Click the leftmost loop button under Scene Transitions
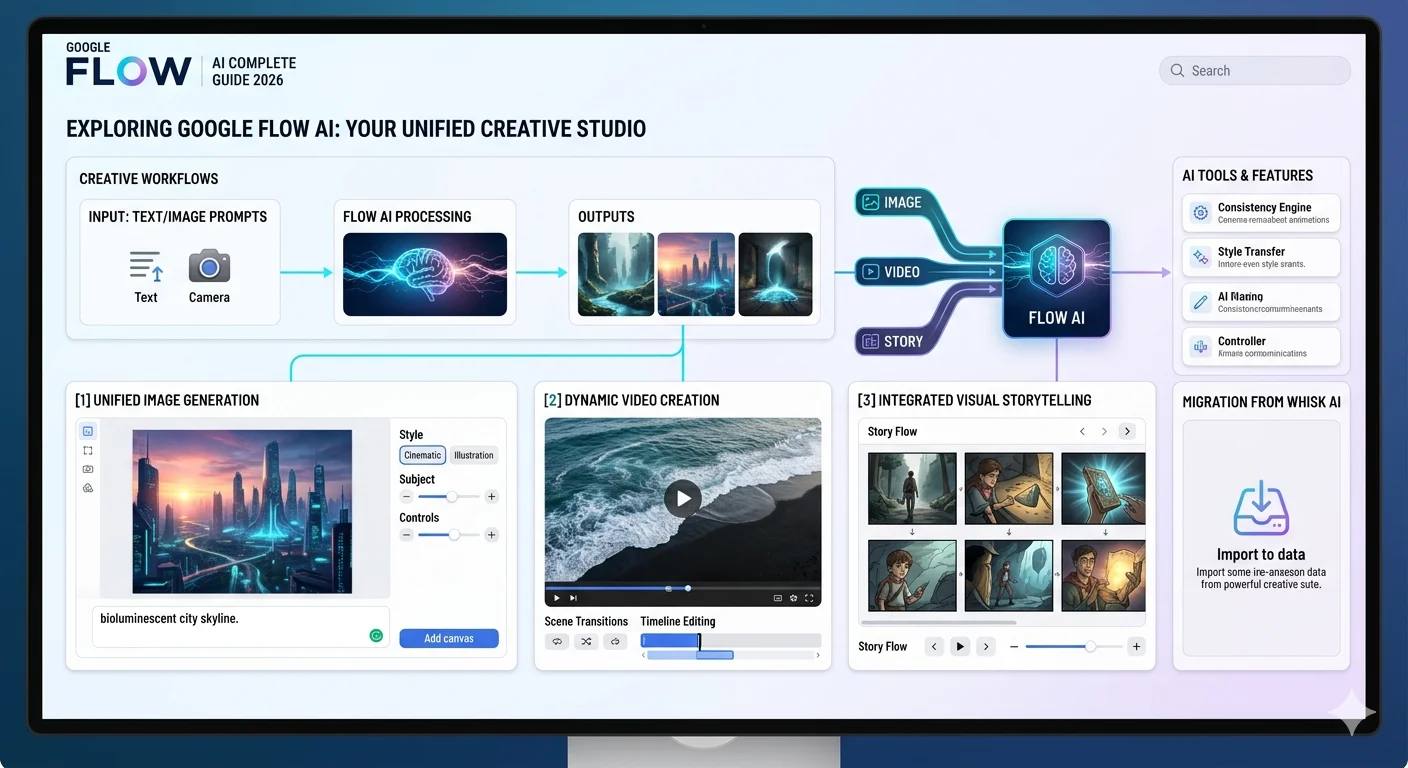The image size is (1408, 768). pos(556,641)
